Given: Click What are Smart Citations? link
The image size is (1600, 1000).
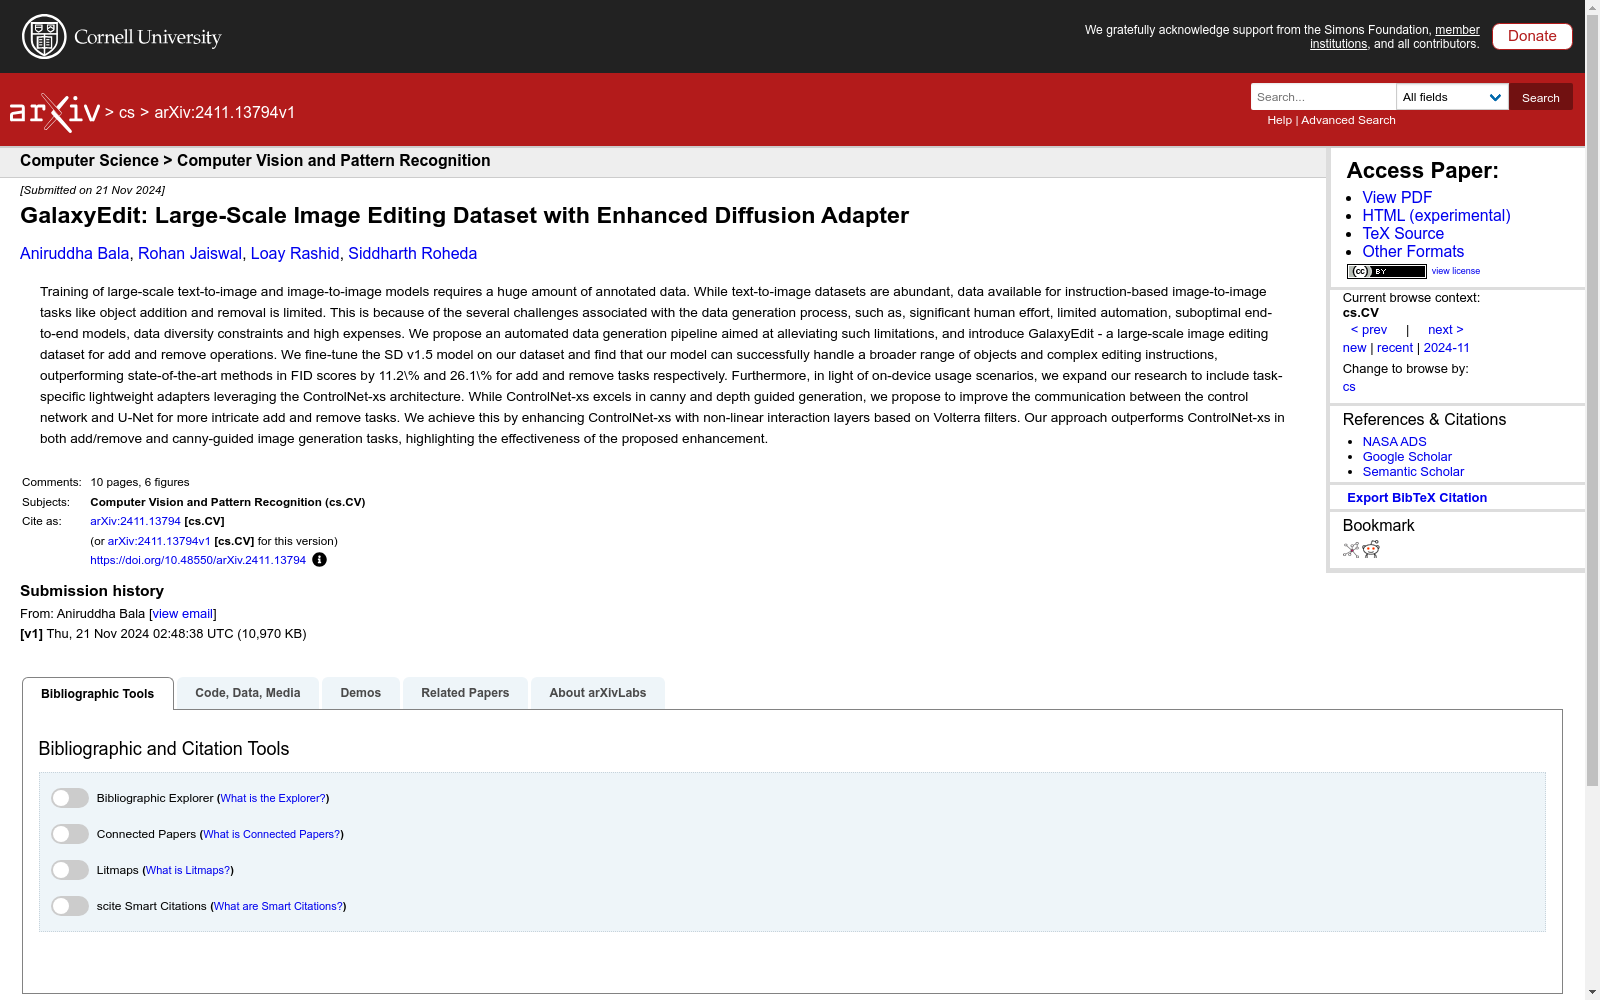Looking at the screenshot, I should [x=278, y=906].
